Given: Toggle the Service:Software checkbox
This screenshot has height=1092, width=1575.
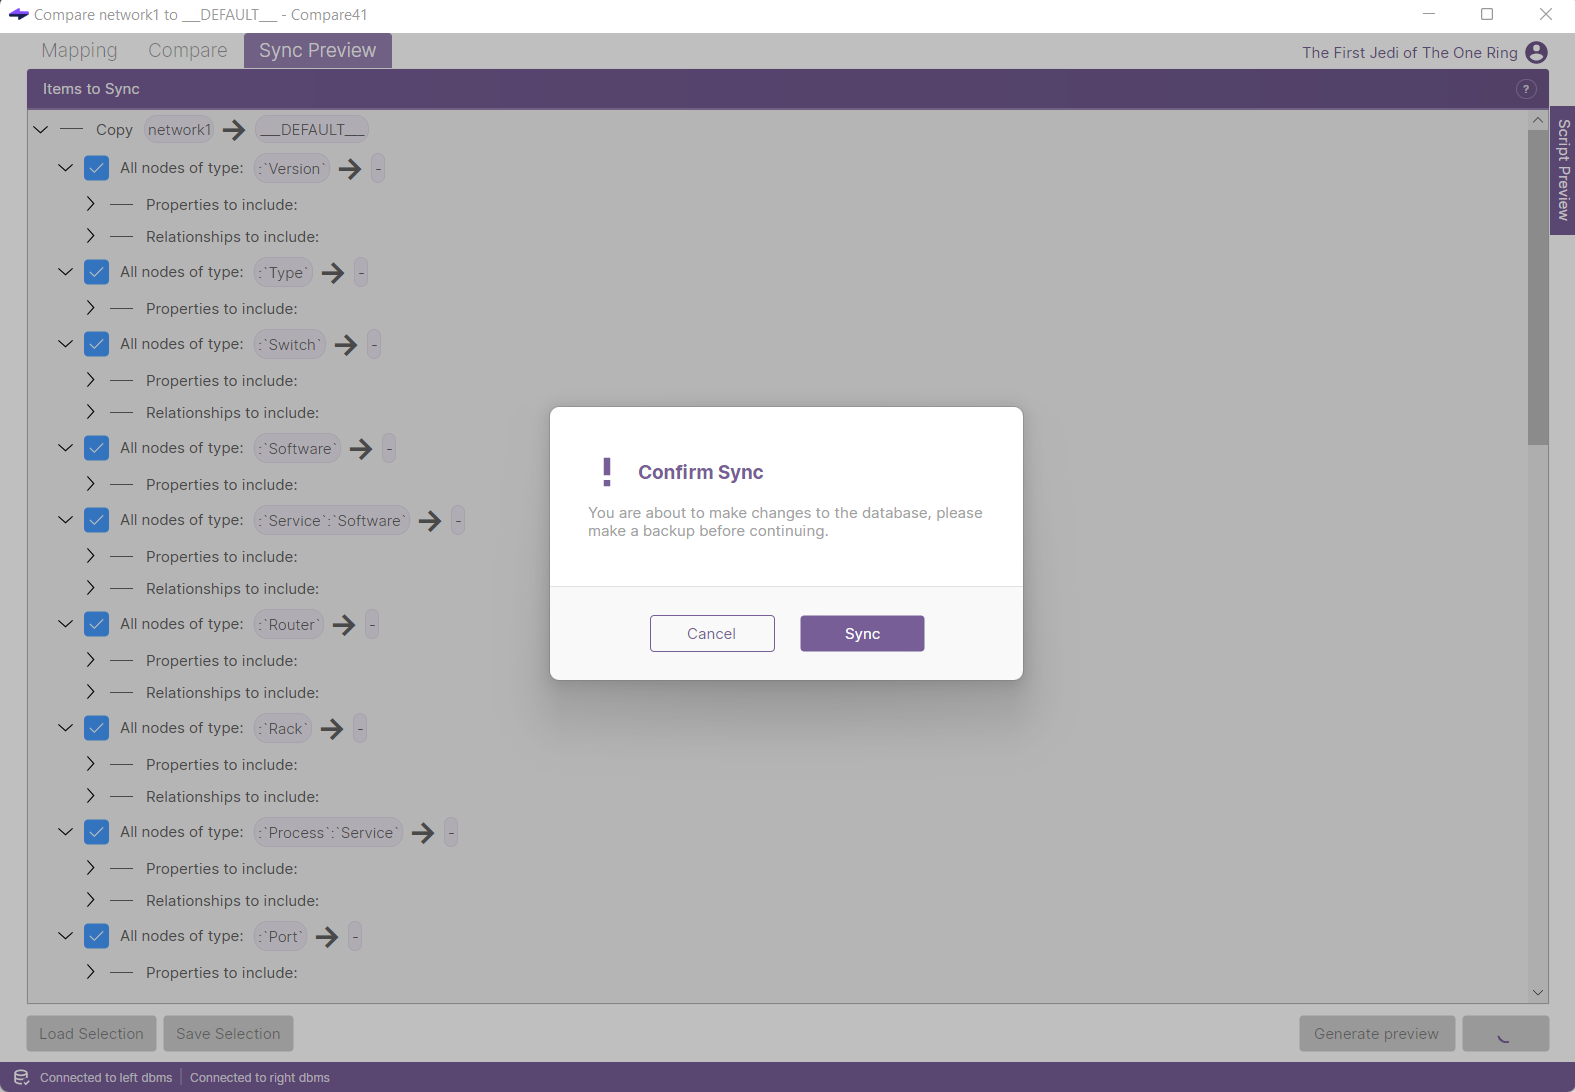Looking at the screenshot, I should tap(97, 520).
